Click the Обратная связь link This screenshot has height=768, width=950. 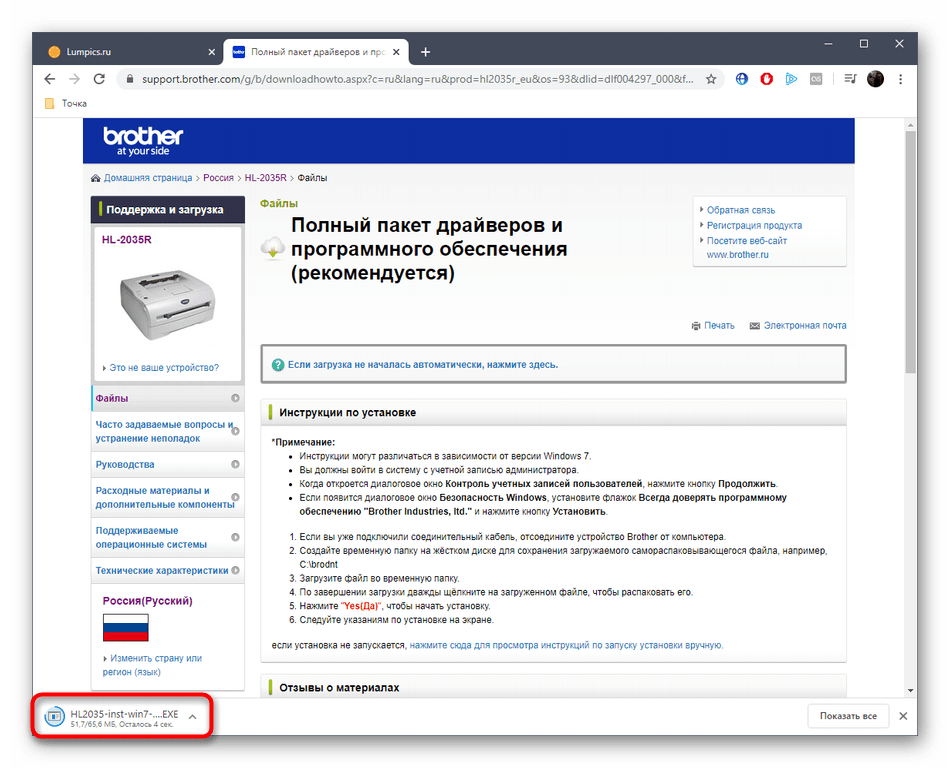(740, 210)
